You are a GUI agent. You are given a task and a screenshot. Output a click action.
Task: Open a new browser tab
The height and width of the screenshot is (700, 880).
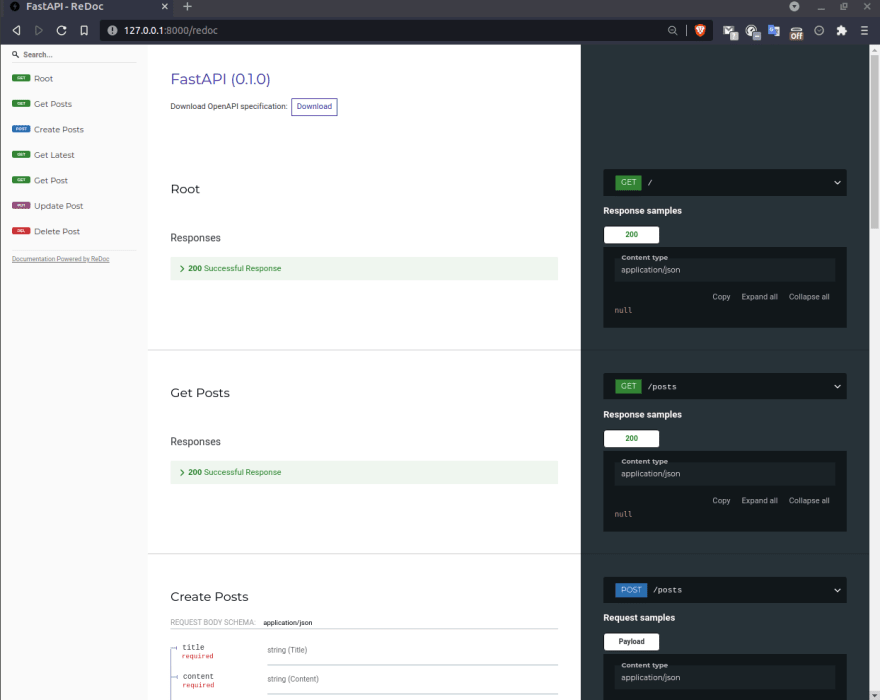click(187, 7)
